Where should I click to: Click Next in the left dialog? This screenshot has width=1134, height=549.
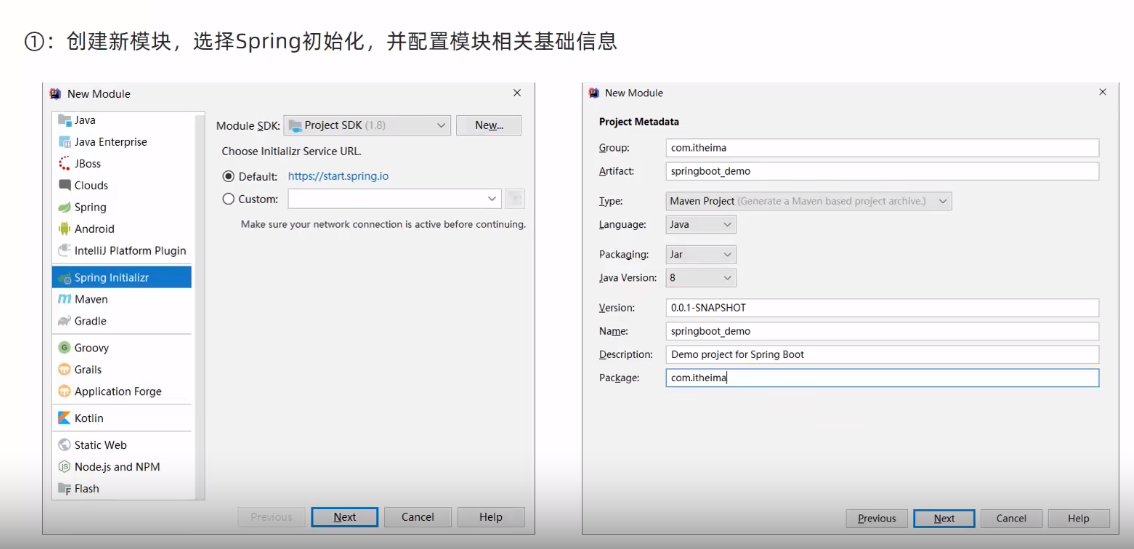tap(345, 517)
